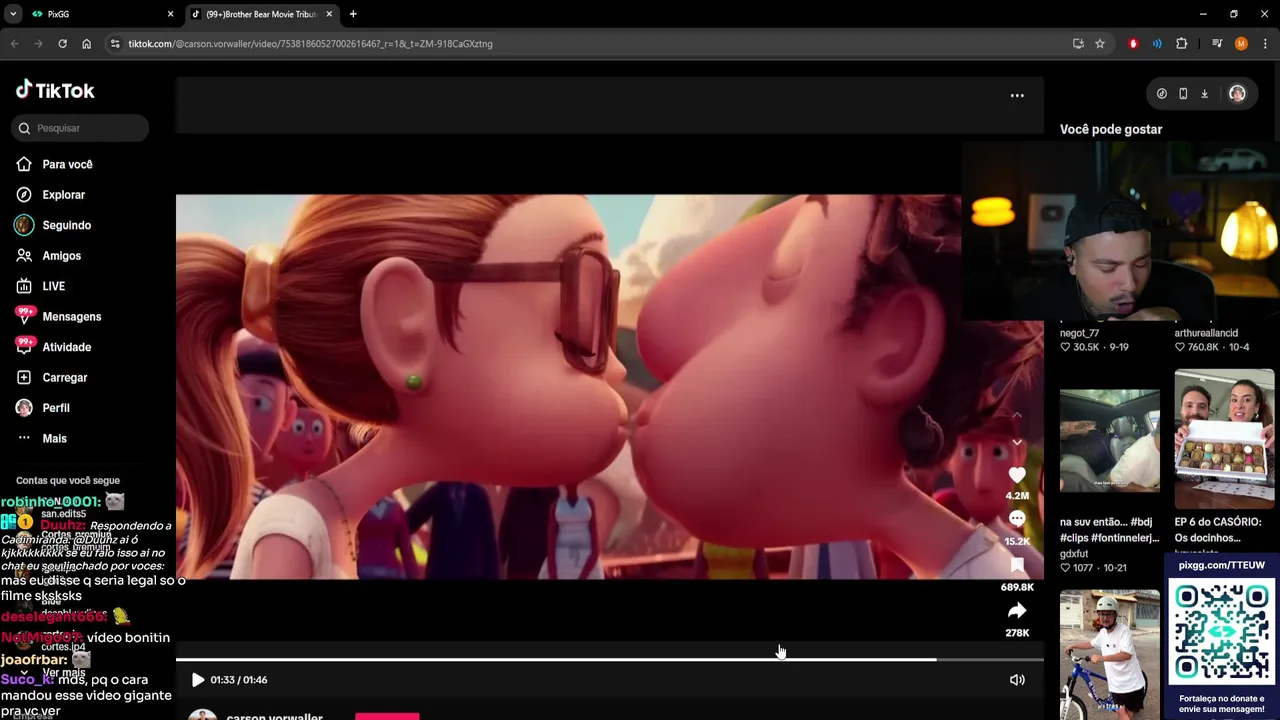Mute the video with the speaker icon

1017,680
